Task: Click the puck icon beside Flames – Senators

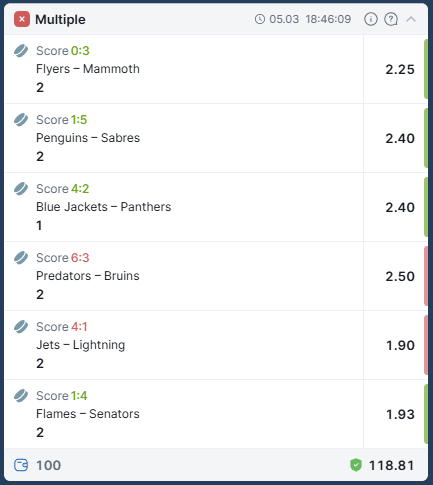Action: (21, 396)
